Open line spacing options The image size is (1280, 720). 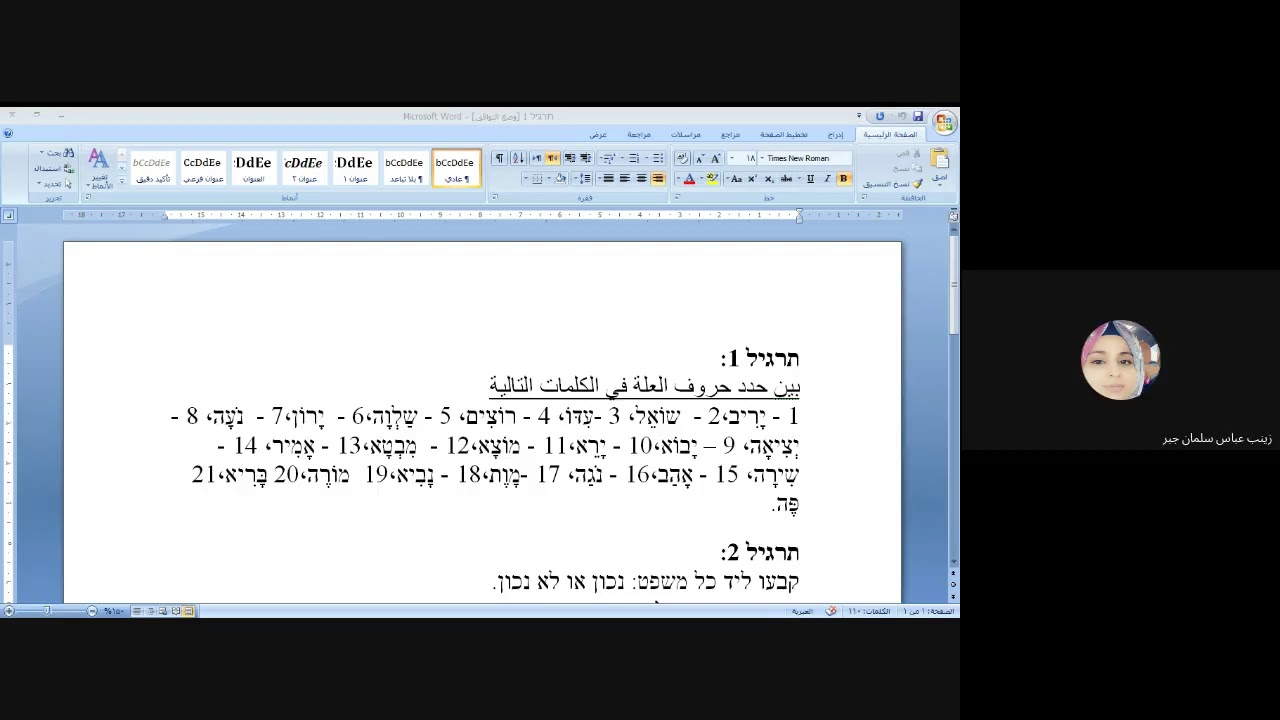(x=585, y=179)
